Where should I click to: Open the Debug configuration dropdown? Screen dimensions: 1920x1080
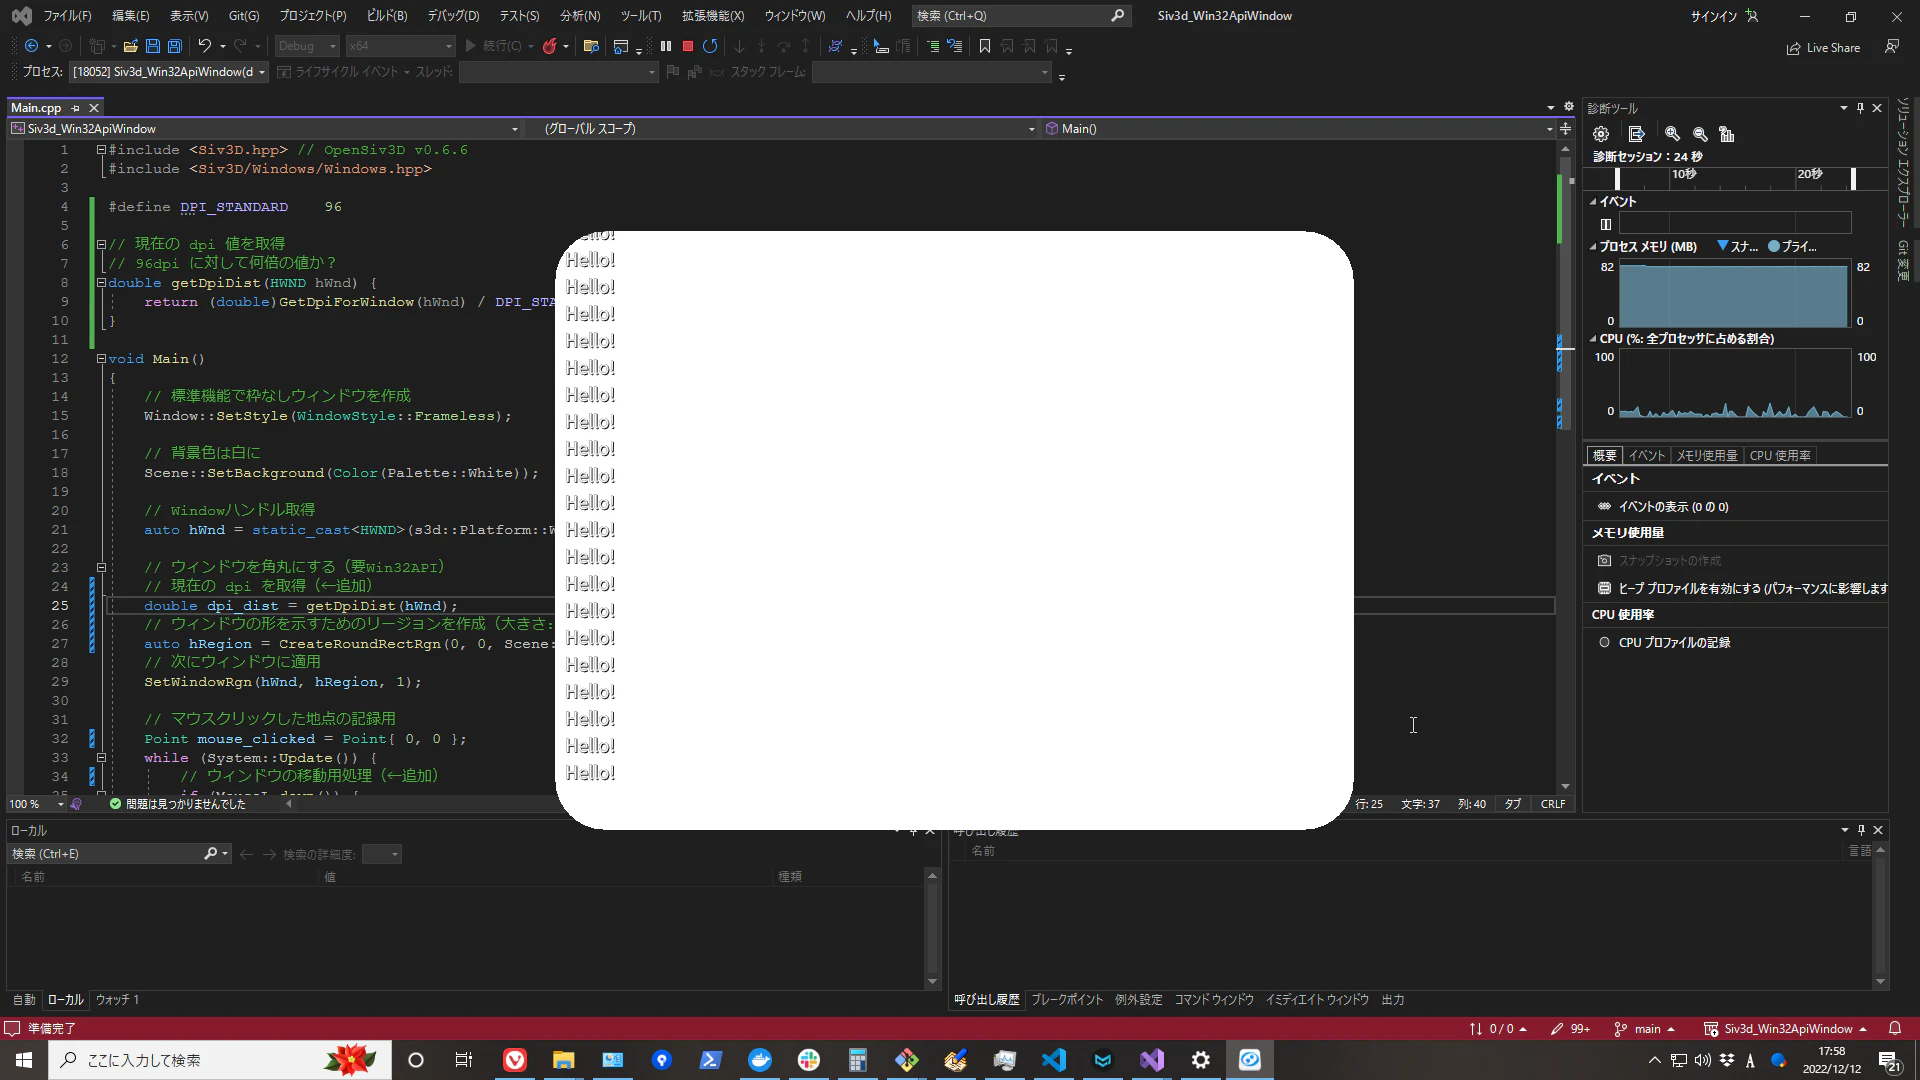tap(308, 46)
